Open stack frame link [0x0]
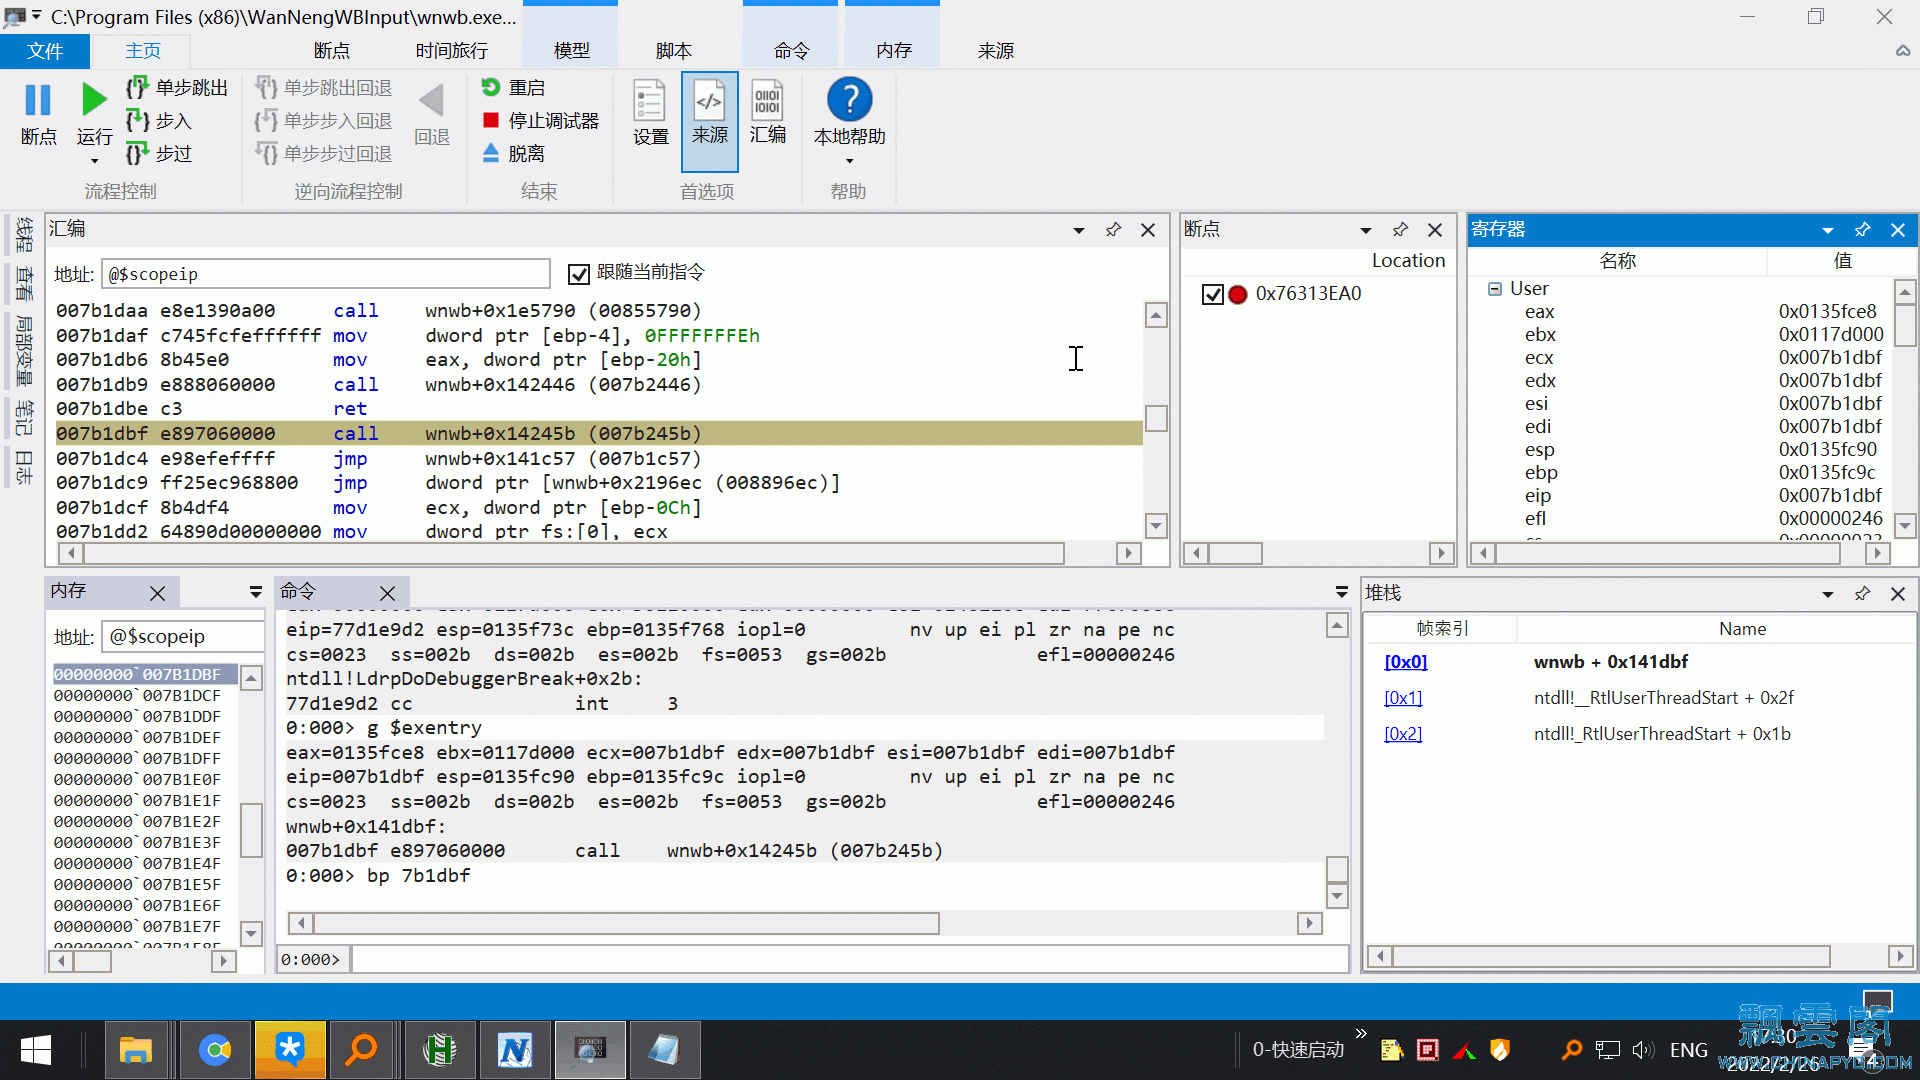The width and height of the screenshot is (1920, 1080). [x=1405, y=662]
